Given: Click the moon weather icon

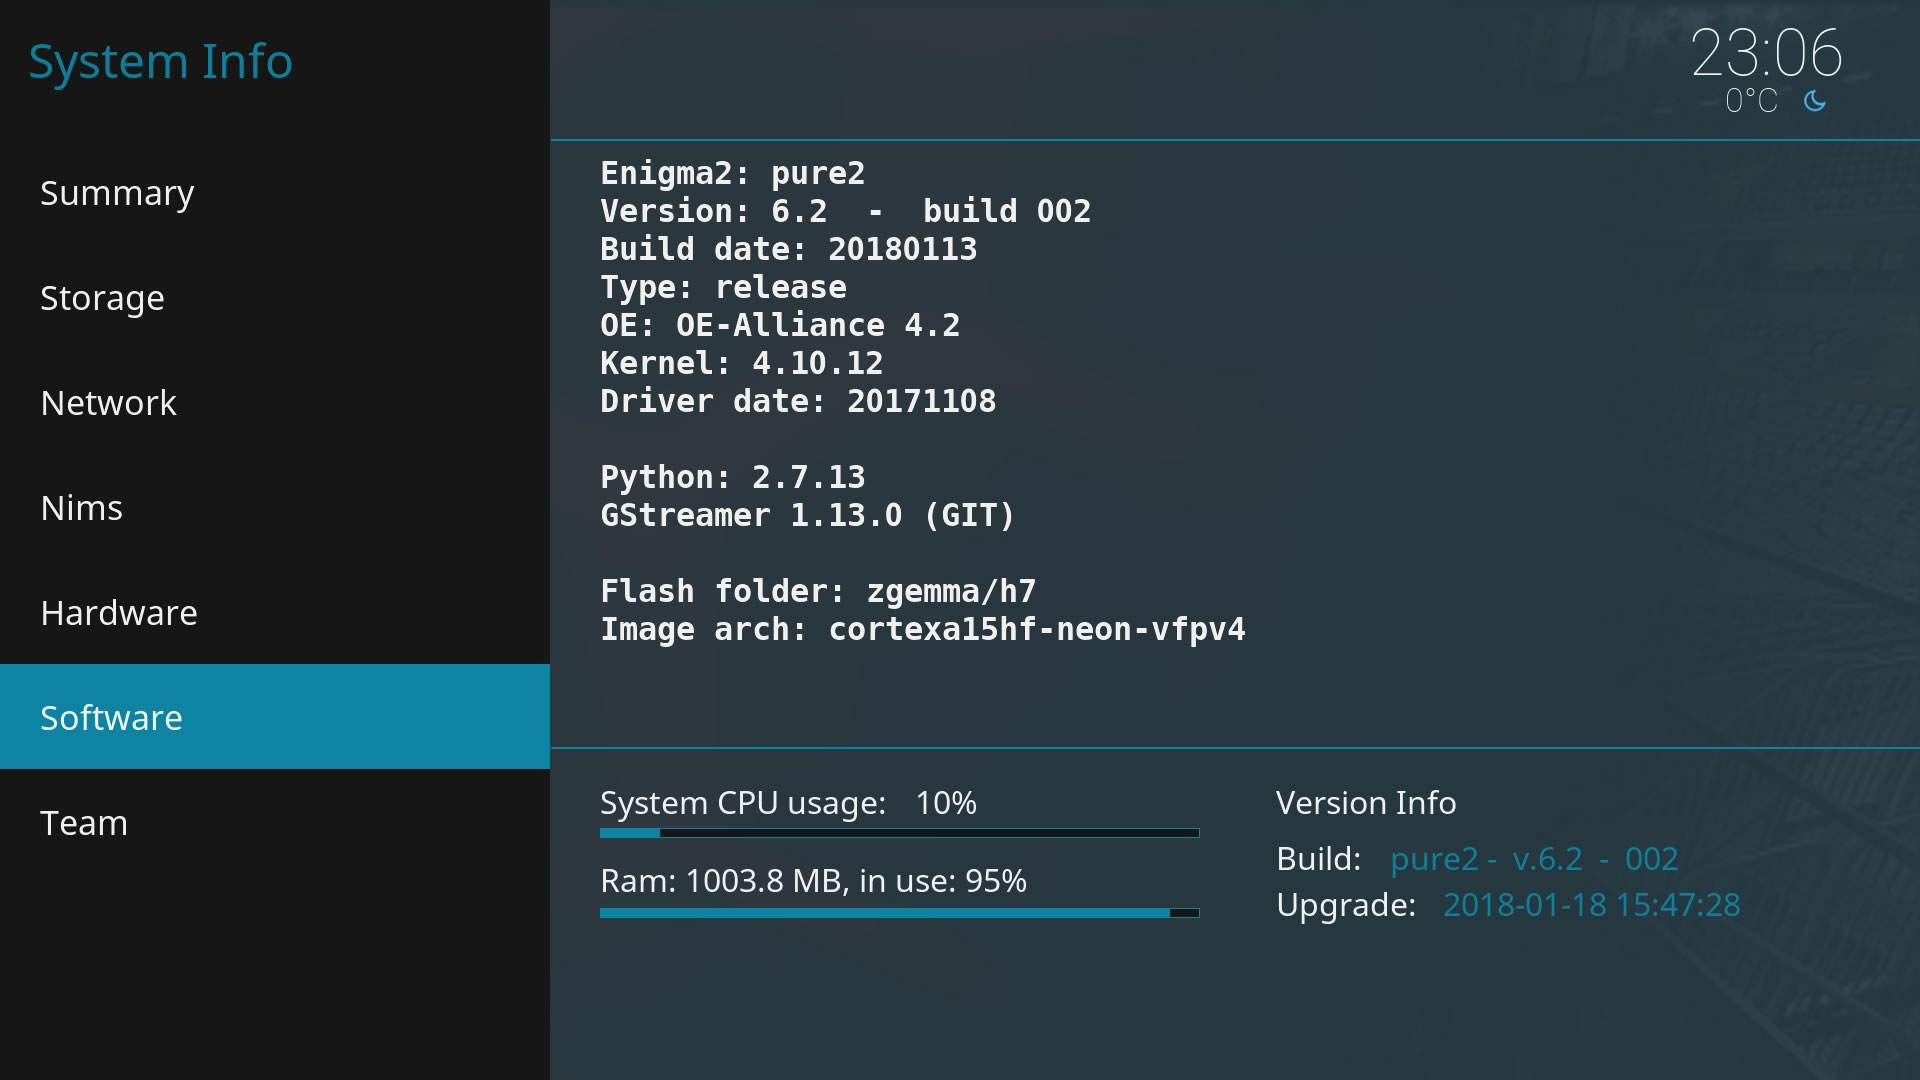Looking at the screenshot, I should click(x=1815, y=101).
